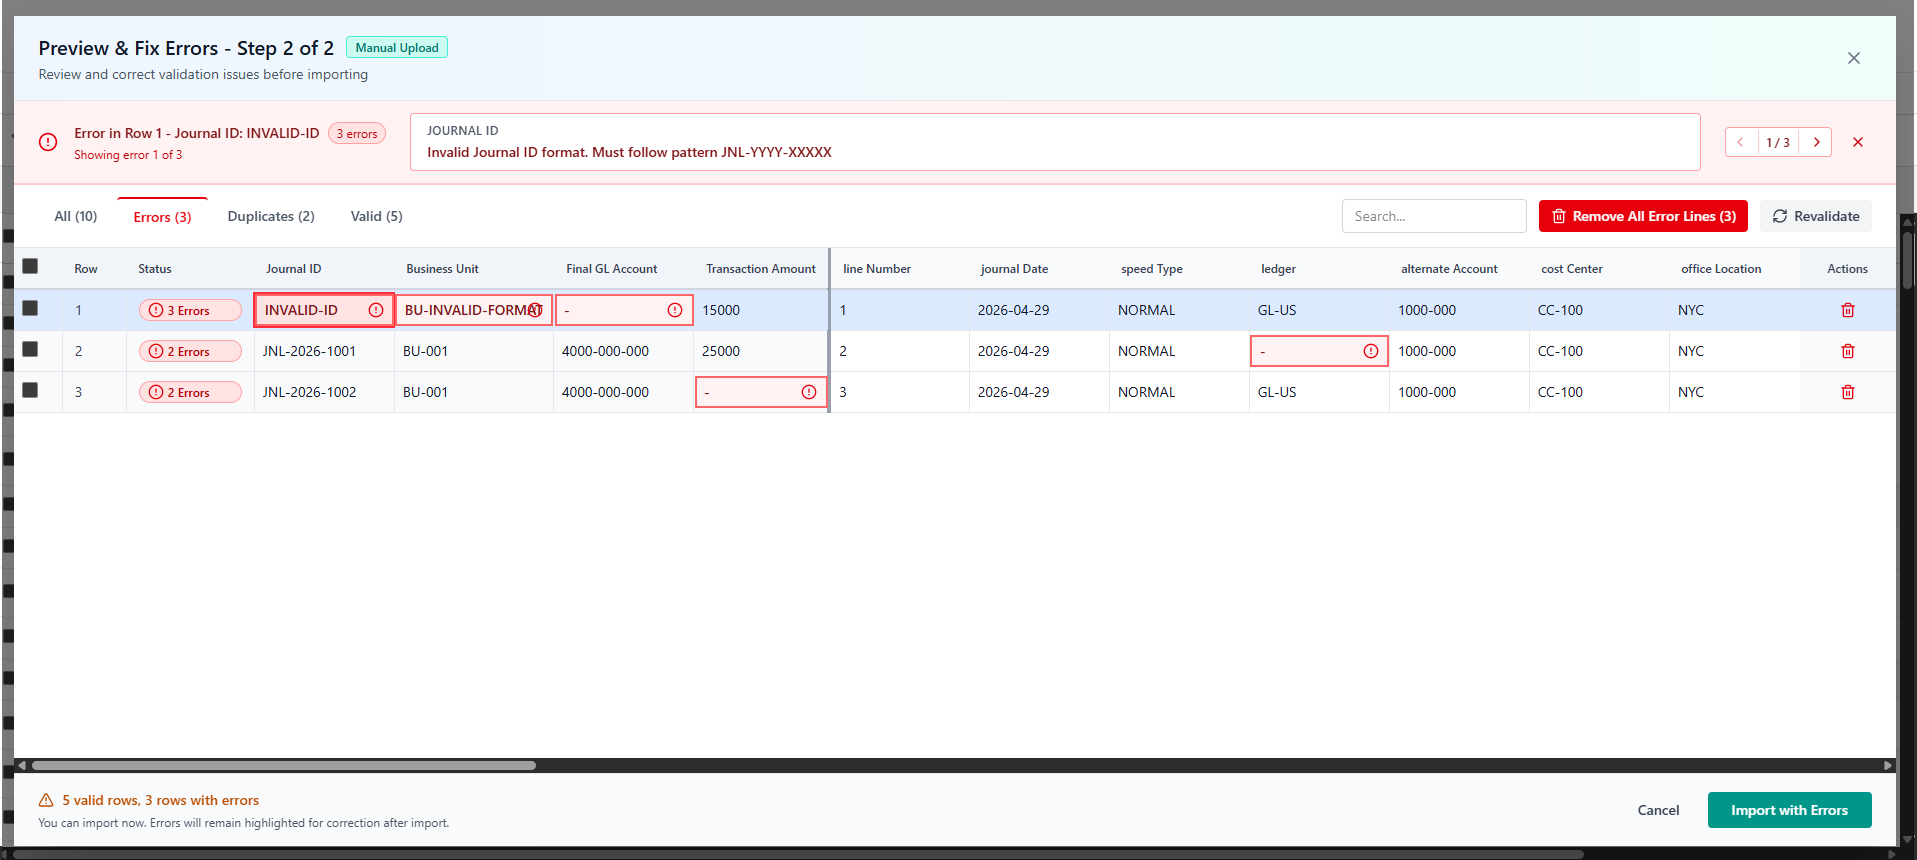Click error icon in row 2 ledger cell
The height and width of the screenshot is (860, 1917).
(x=1370, y=351)
